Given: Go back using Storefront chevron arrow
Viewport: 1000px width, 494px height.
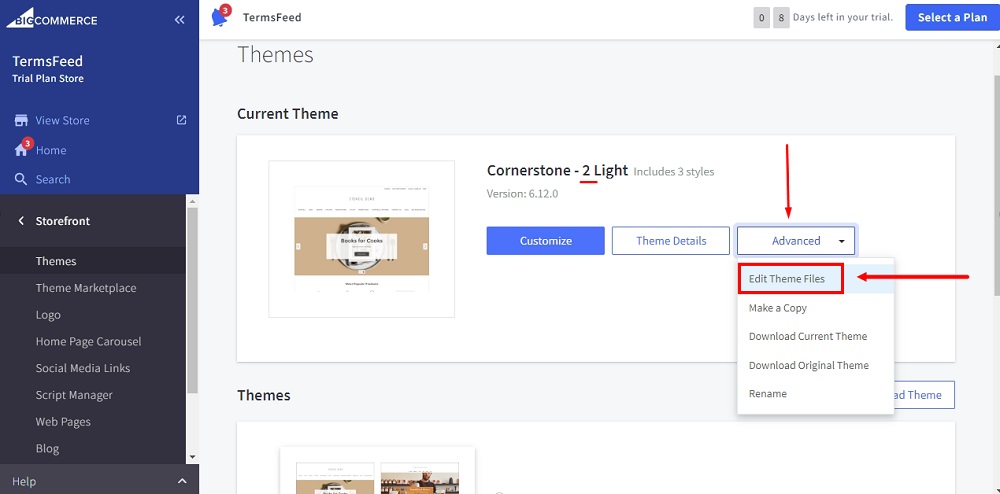Looking at the screenshot, I should click(21, 221).
